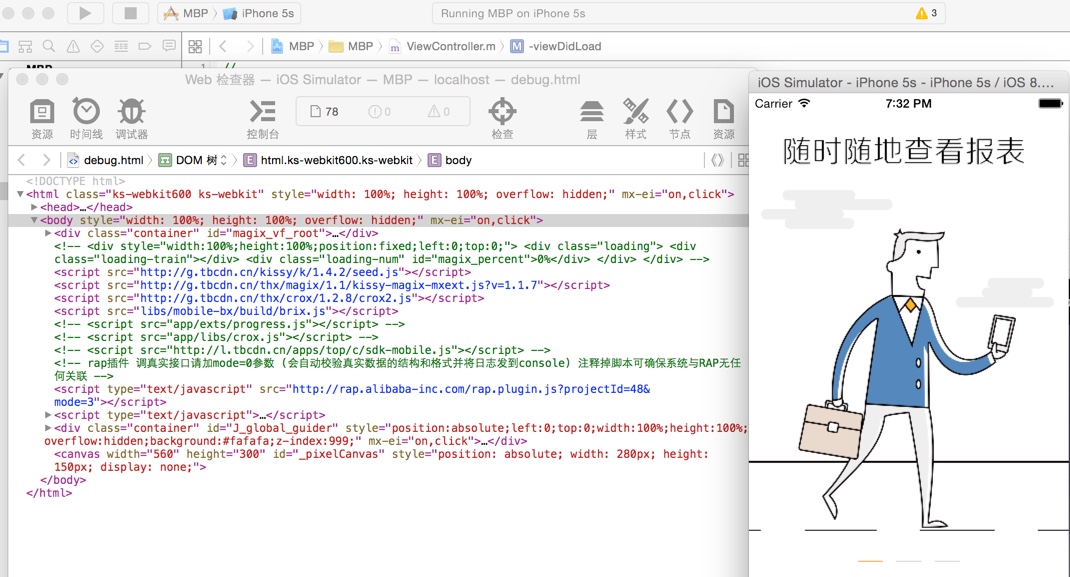1070x577 pixels.
Task: Open the breakpoint navigator icon
Action: pos(145,46)
